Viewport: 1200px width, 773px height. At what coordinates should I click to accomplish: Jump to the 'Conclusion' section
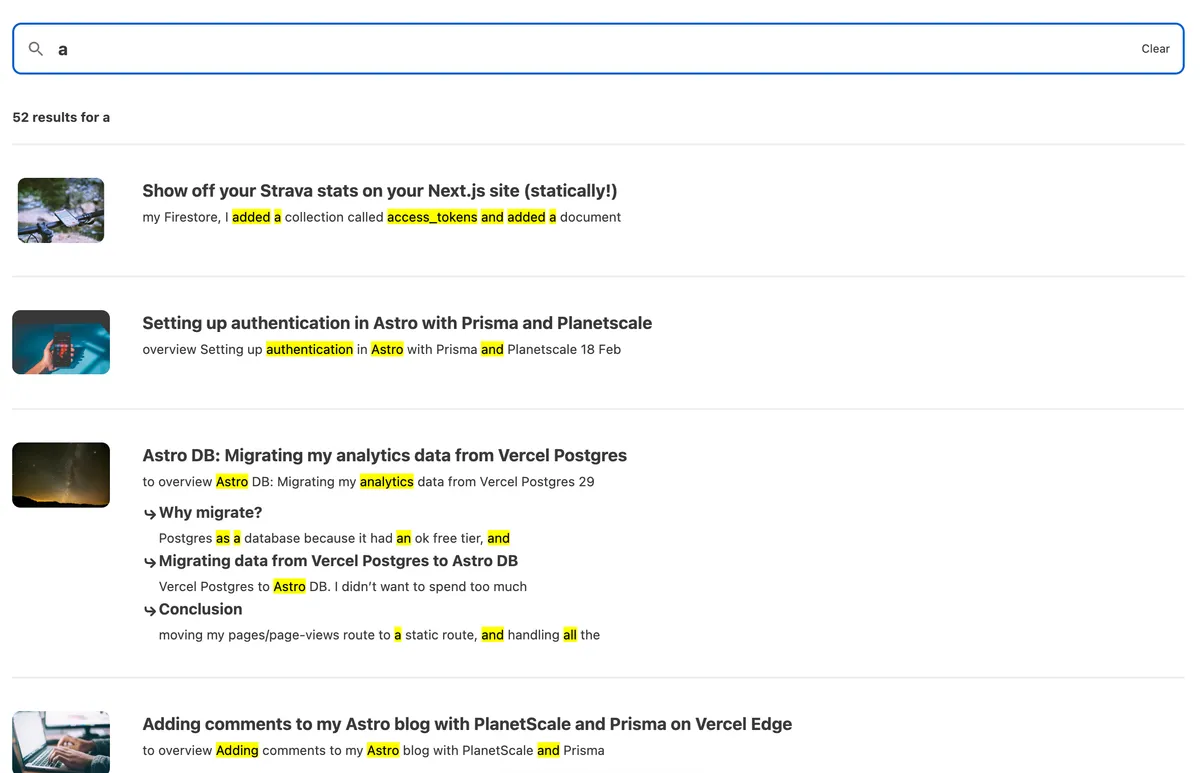click(200, 609)
